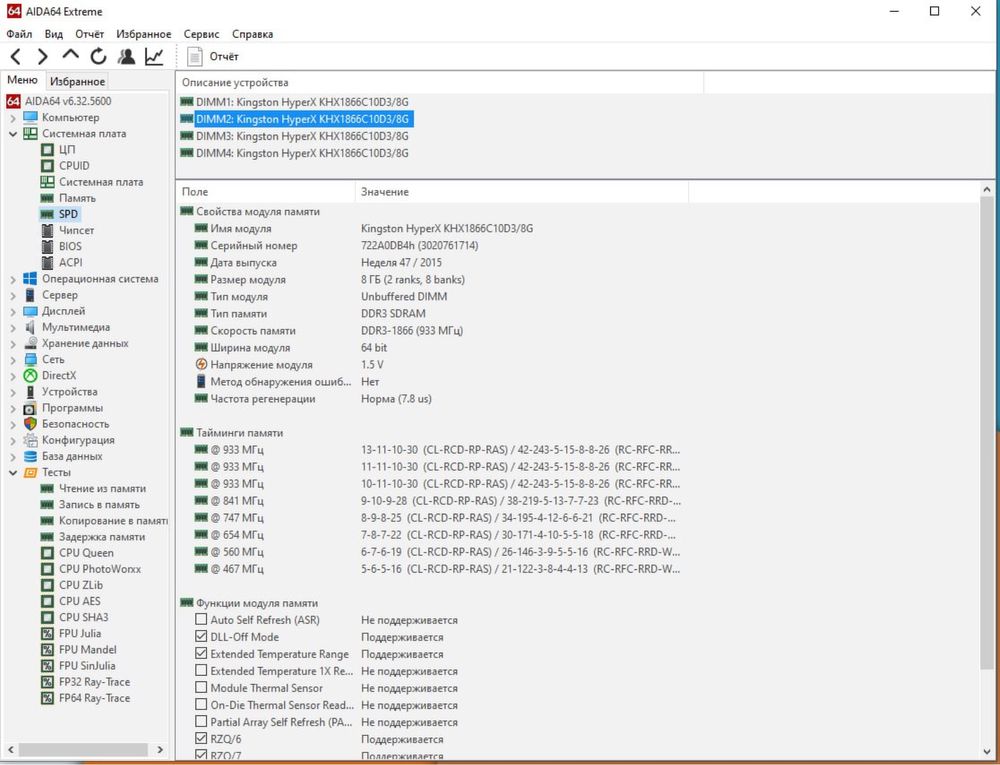Click the Хранение данных storage icon
This screenshot has height=765, width=1000.
[x=30, y=343]
